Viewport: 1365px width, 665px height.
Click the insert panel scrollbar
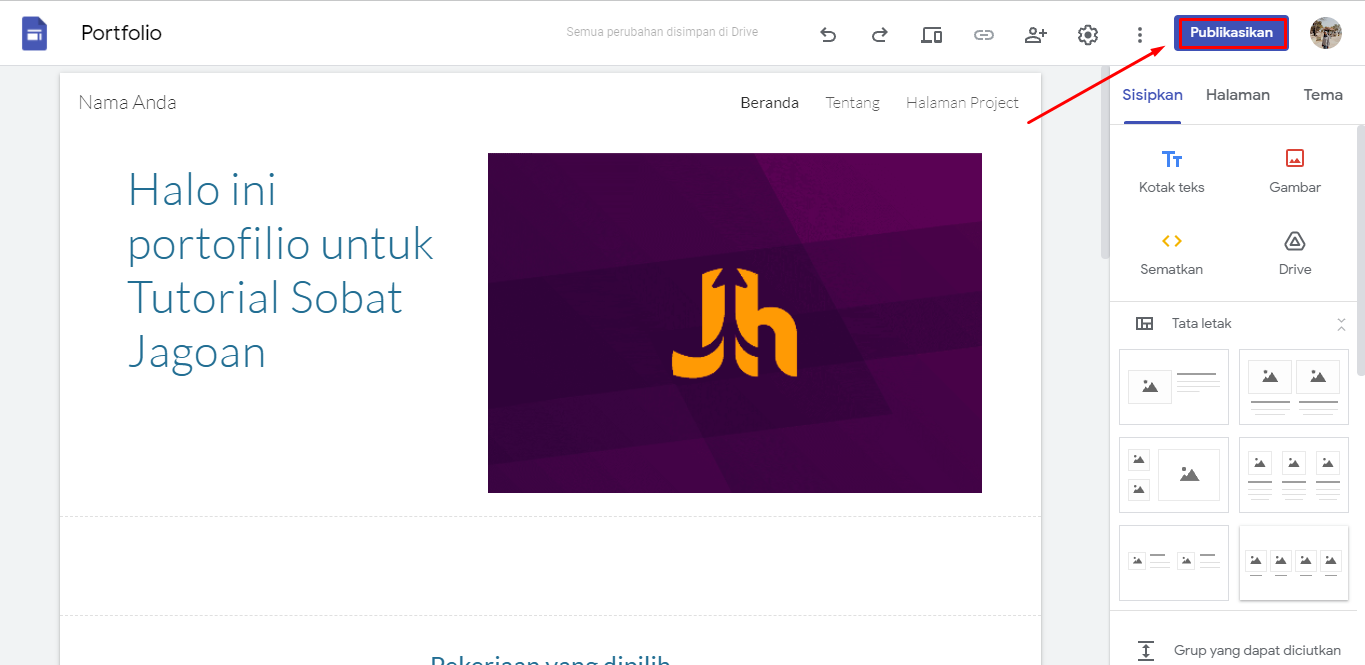1360,250
